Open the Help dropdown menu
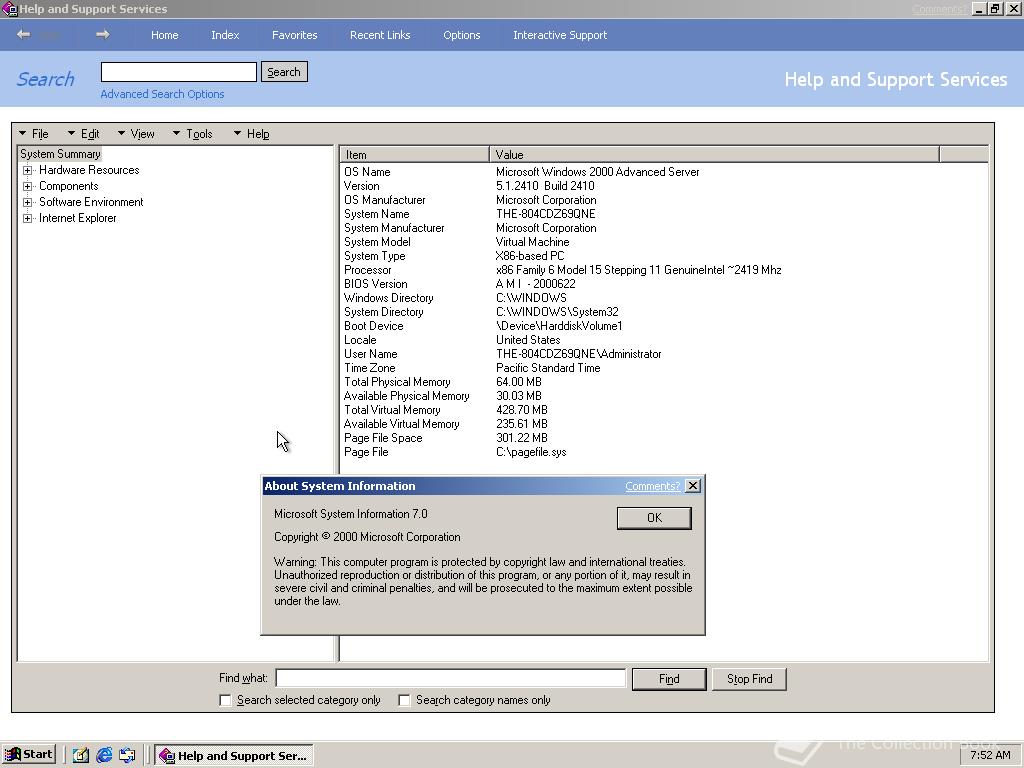The image size is (1024, 768). [251, 134]
